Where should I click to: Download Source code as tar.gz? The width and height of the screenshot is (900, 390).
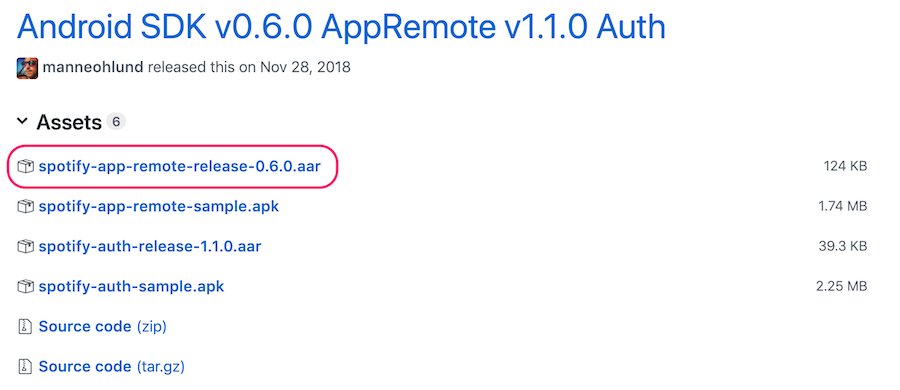[x=111, y=366]
